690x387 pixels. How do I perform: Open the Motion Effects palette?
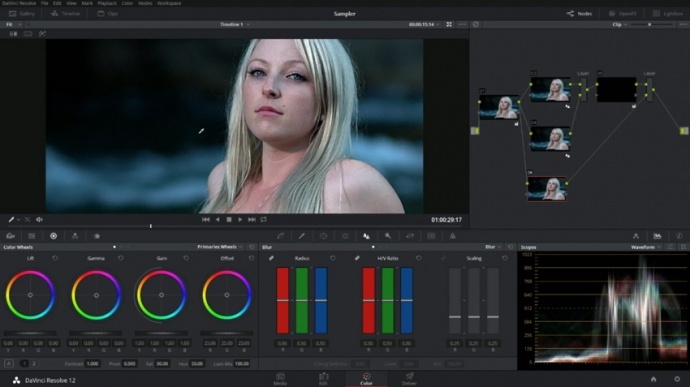[97, 236]
